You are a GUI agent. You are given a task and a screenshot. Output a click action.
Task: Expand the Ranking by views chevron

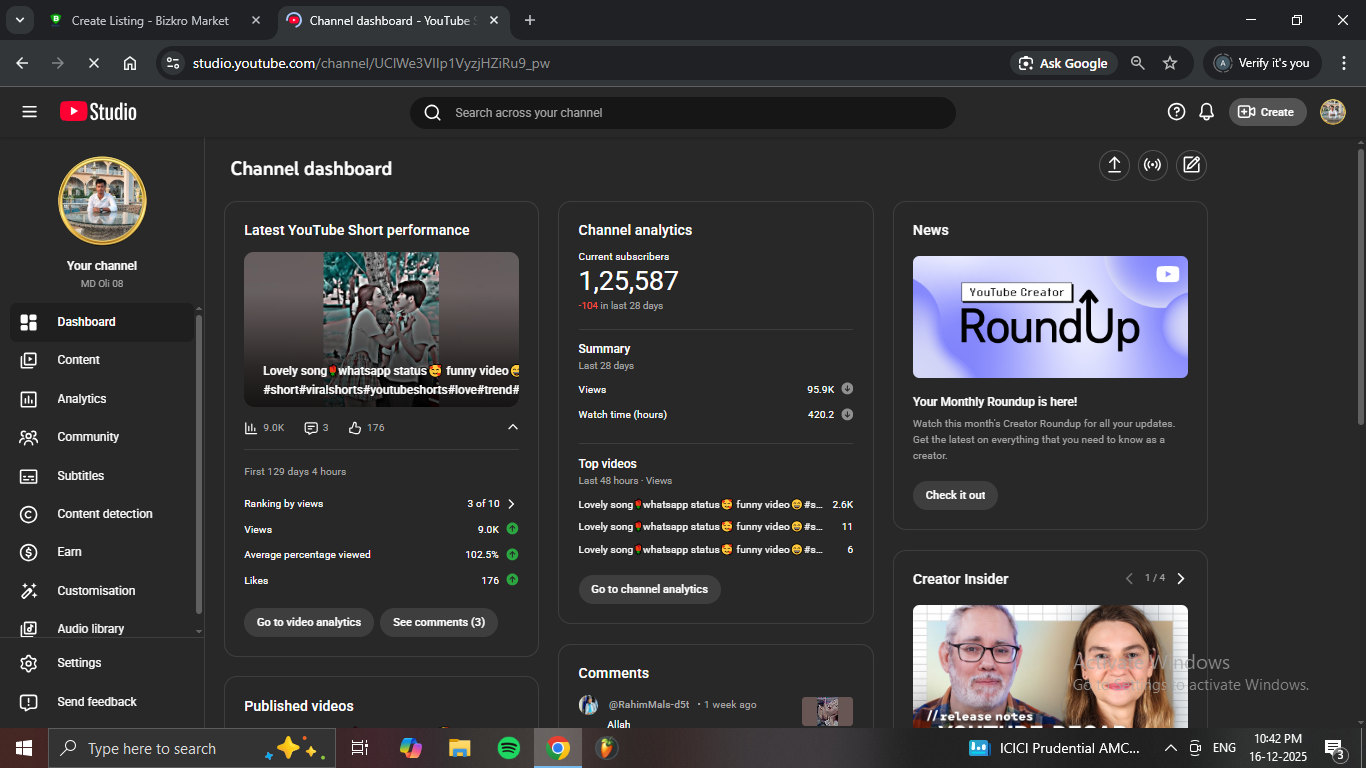click(511, 504)
